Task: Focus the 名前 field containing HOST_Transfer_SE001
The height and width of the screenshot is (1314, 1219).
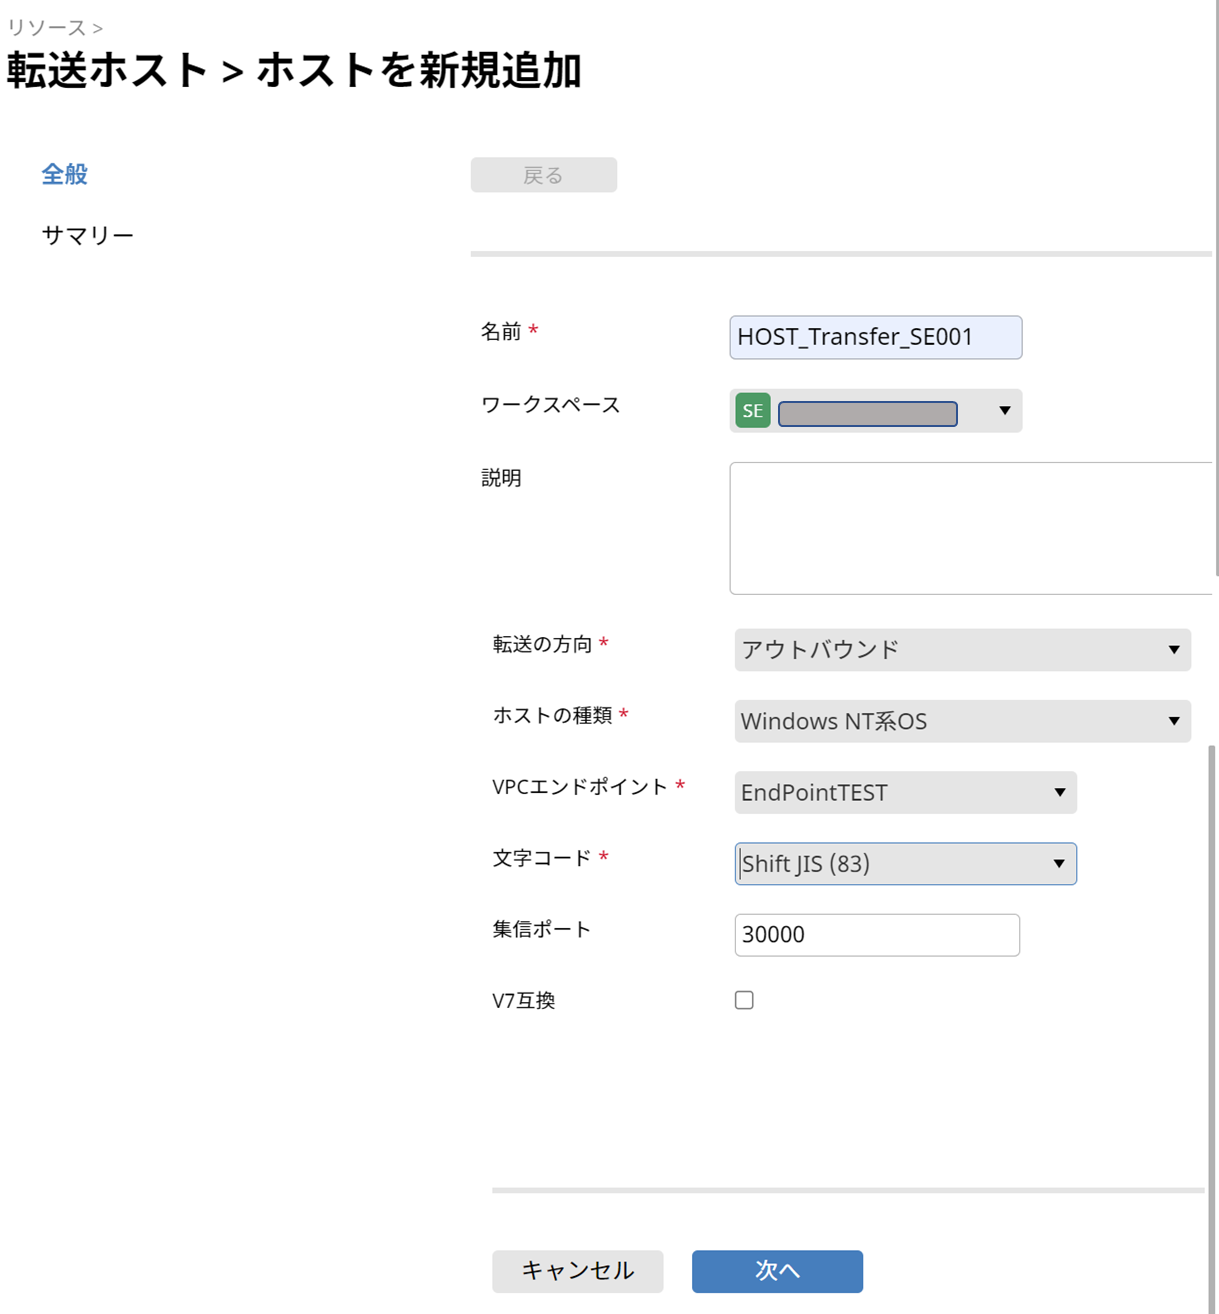Action: pyautogui.click(x=875, y=337)
